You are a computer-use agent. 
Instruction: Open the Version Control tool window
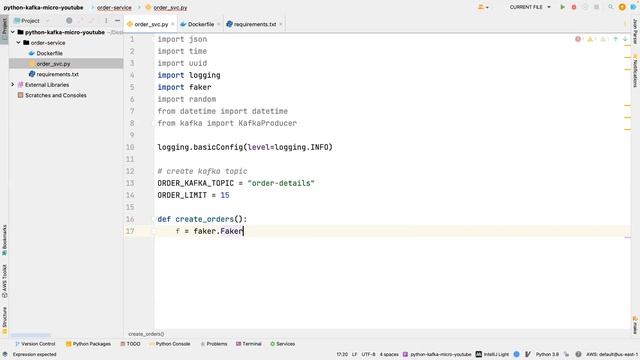(x=35, y=344)
